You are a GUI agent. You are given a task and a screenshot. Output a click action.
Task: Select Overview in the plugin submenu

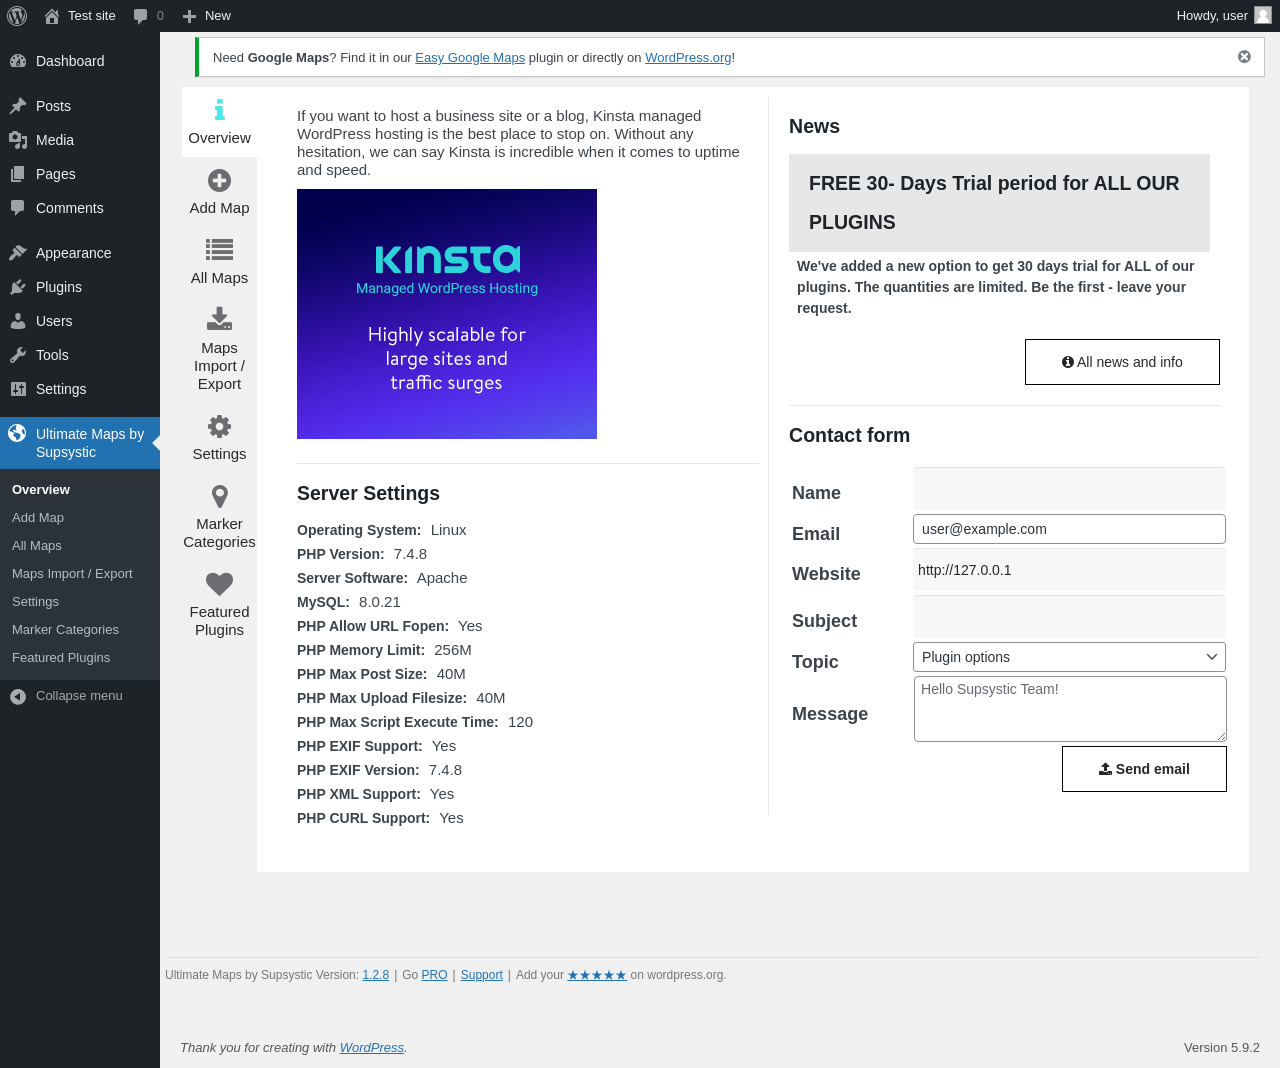click(41, 490)
